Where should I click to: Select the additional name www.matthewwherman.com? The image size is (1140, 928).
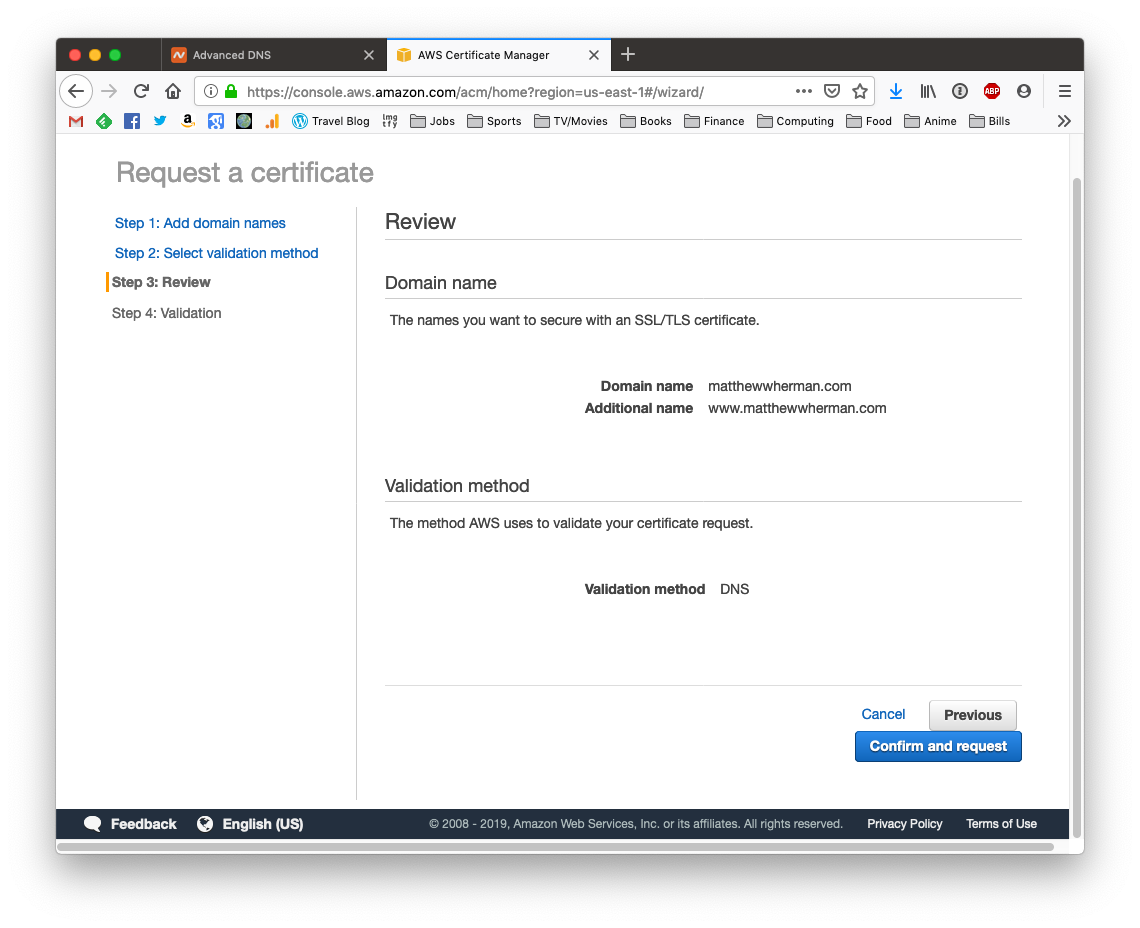[x=797, y=408]
